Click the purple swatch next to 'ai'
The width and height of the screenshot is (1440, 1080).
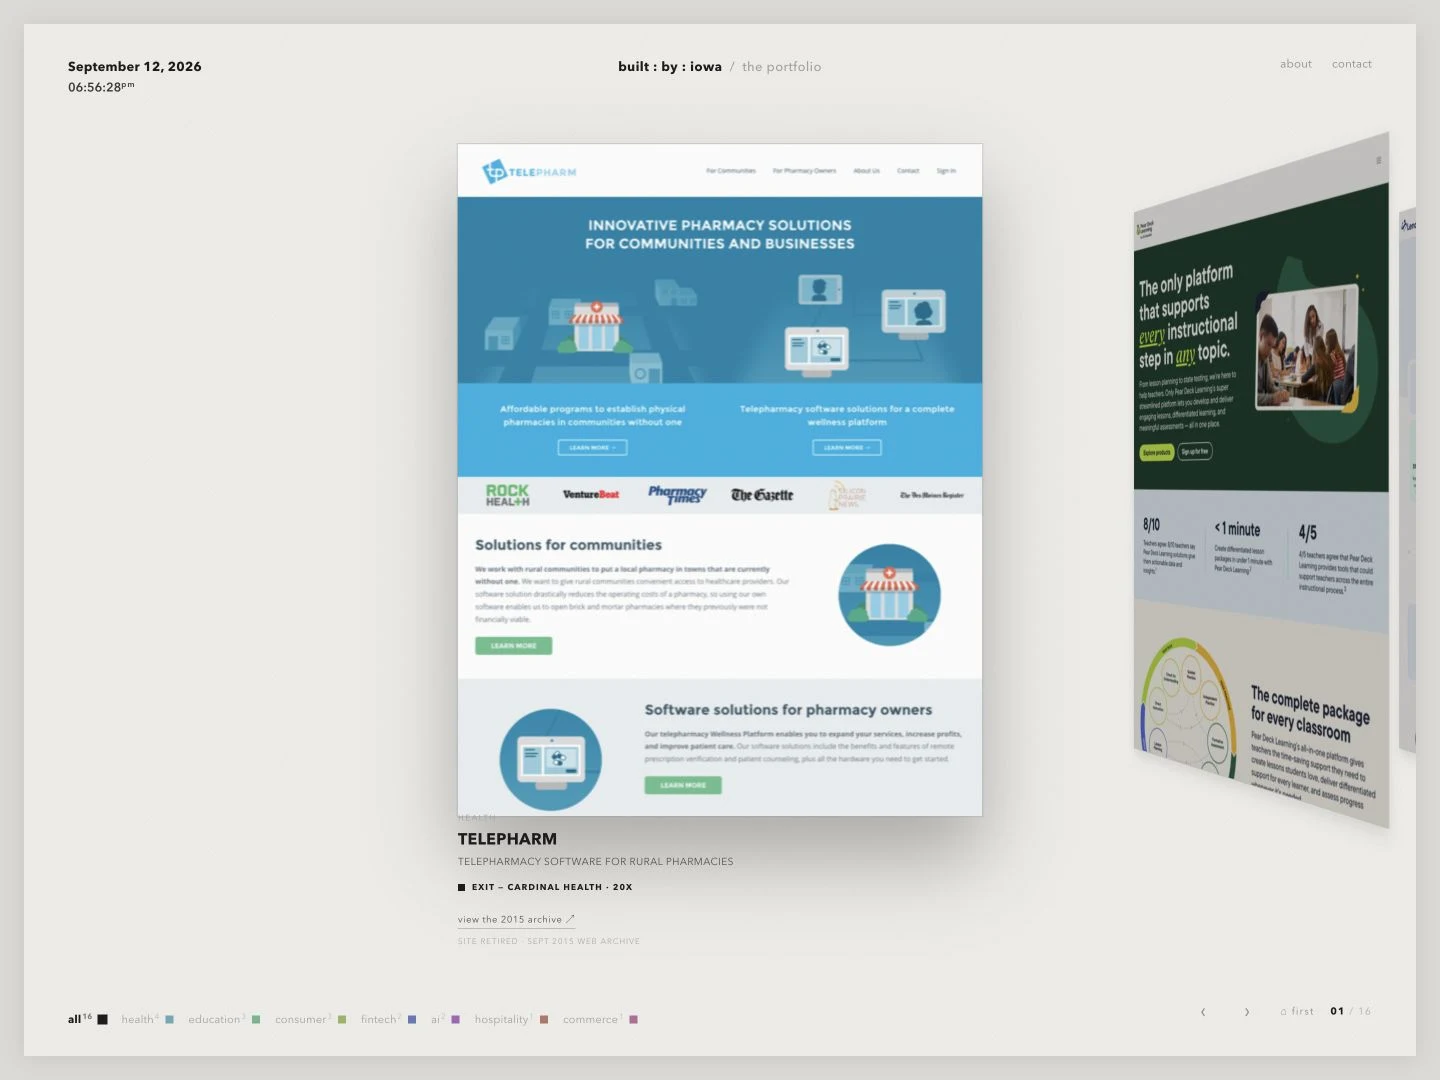tap(455, 1020)
